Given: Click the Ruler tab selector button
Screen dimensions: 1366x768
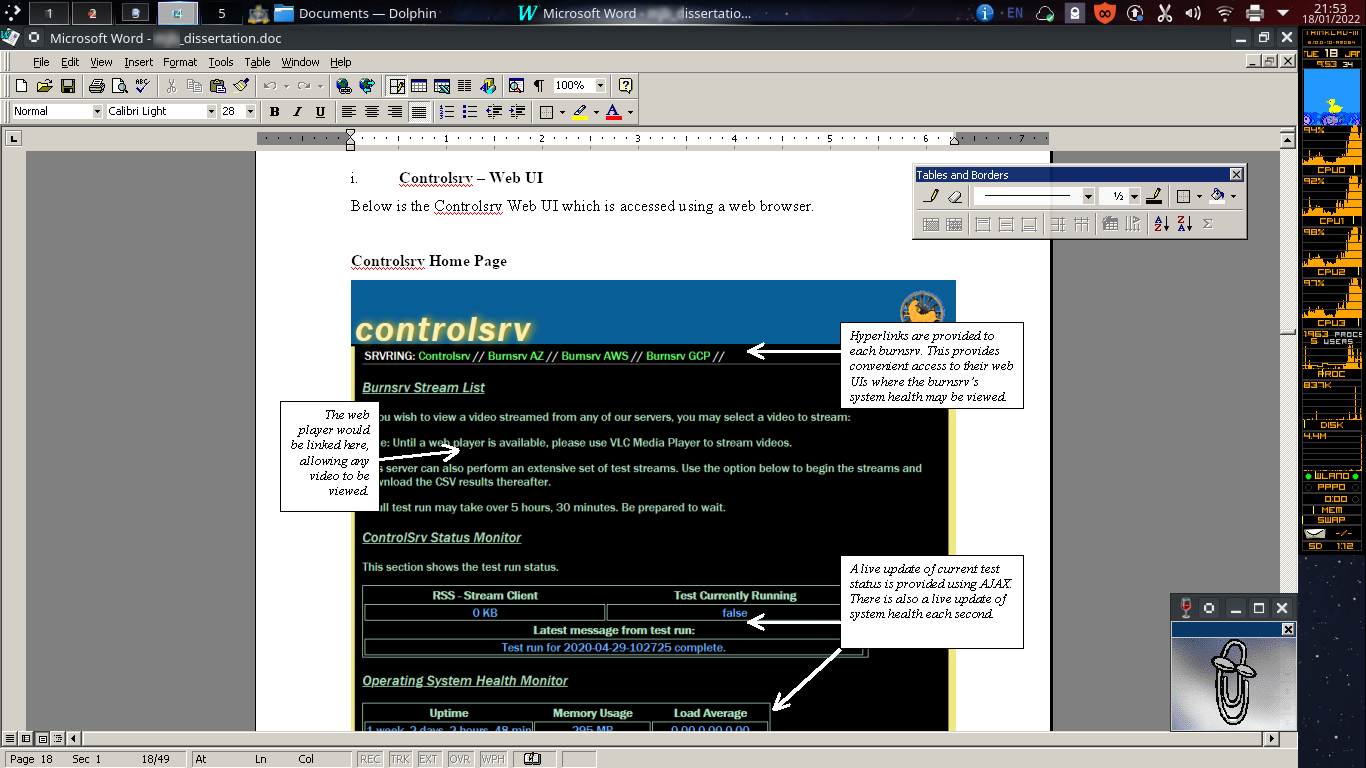Looking at the screenshot, I should (x=13, y=138).
